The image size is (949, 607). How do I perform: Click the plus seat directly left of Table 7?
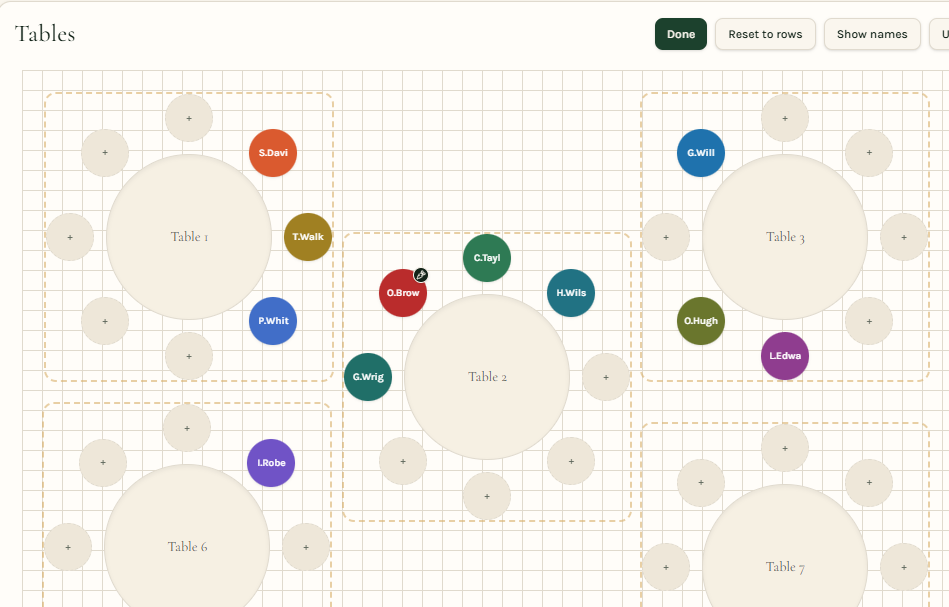click(666, 567)
